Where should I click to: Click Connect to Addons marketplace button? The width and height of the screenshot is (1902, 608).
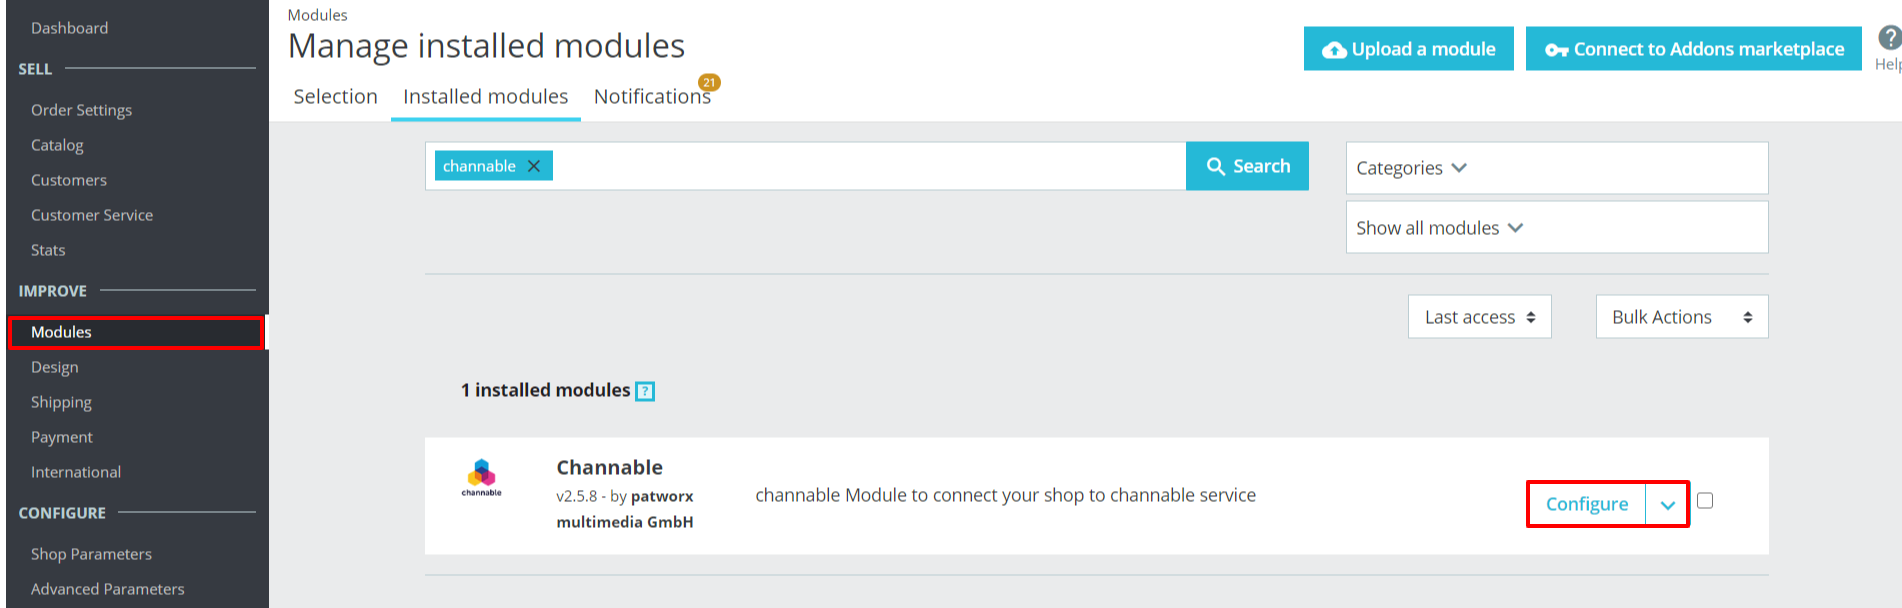[1693, 49]
